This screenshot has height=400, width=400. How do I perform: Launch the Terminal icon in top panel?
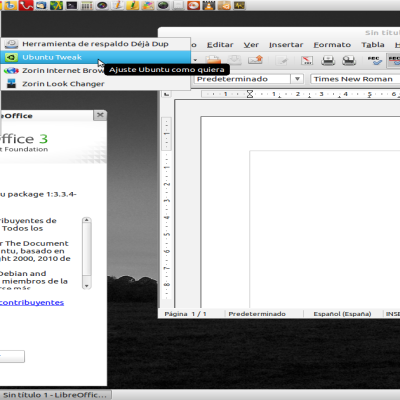[72, 5]
